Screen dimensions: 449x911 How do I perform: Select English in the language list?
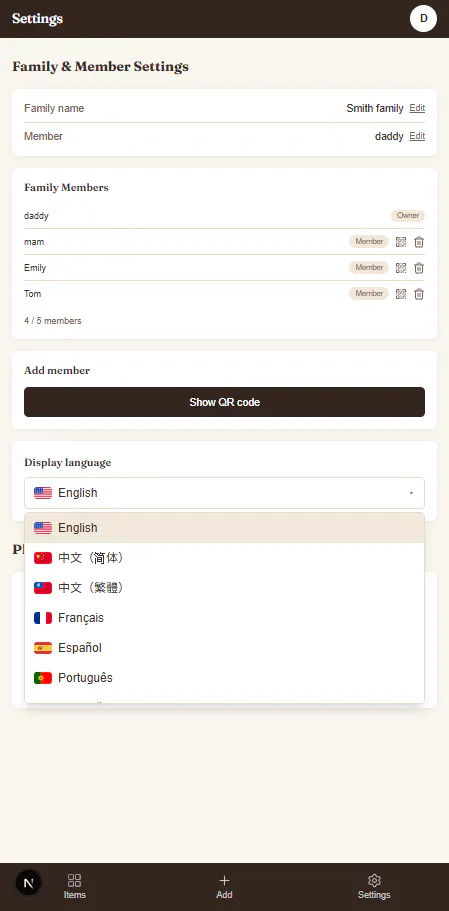[224, 528]
